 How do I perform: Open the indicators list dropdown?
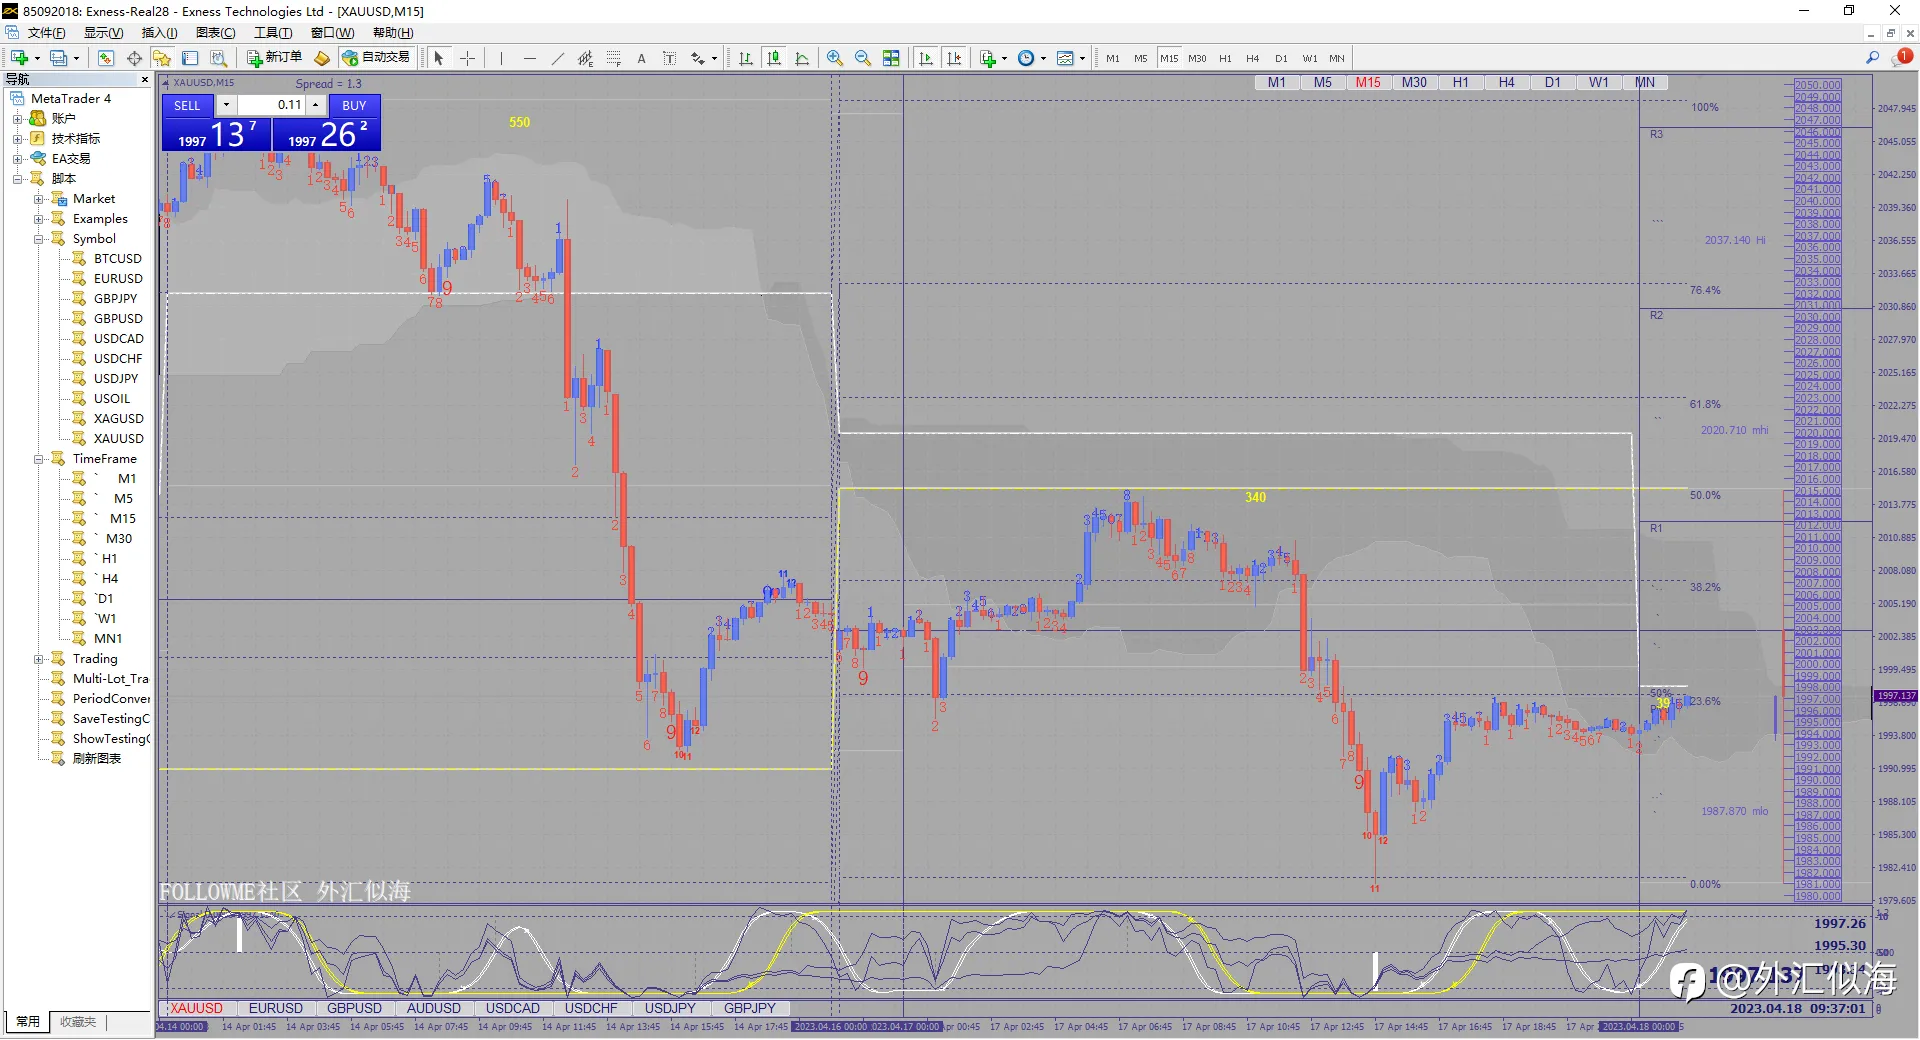click(1004, 58)
